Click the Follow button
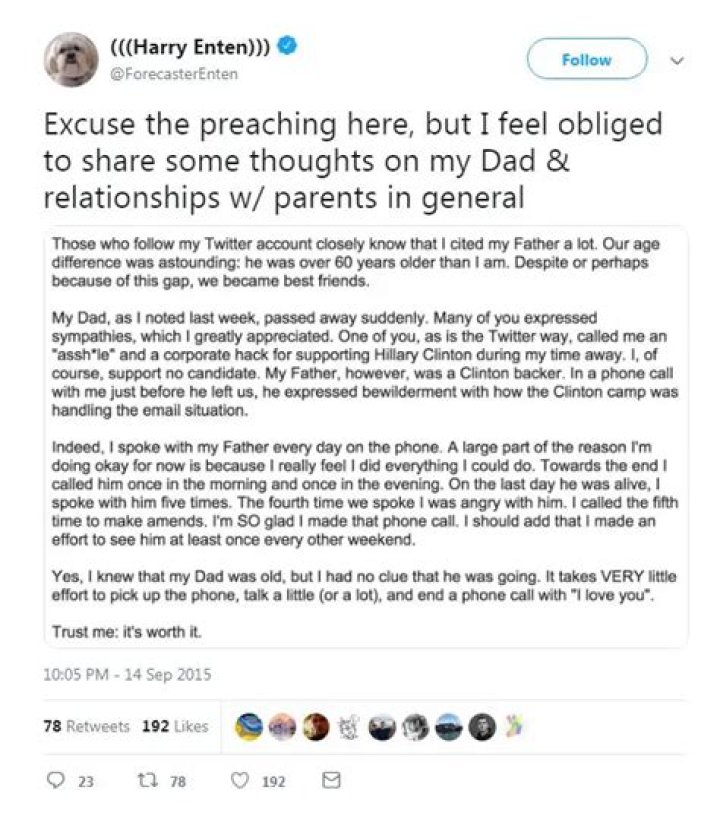Image resolution: width=720 pixels, height=819 pixels. (x=586, y=60)
